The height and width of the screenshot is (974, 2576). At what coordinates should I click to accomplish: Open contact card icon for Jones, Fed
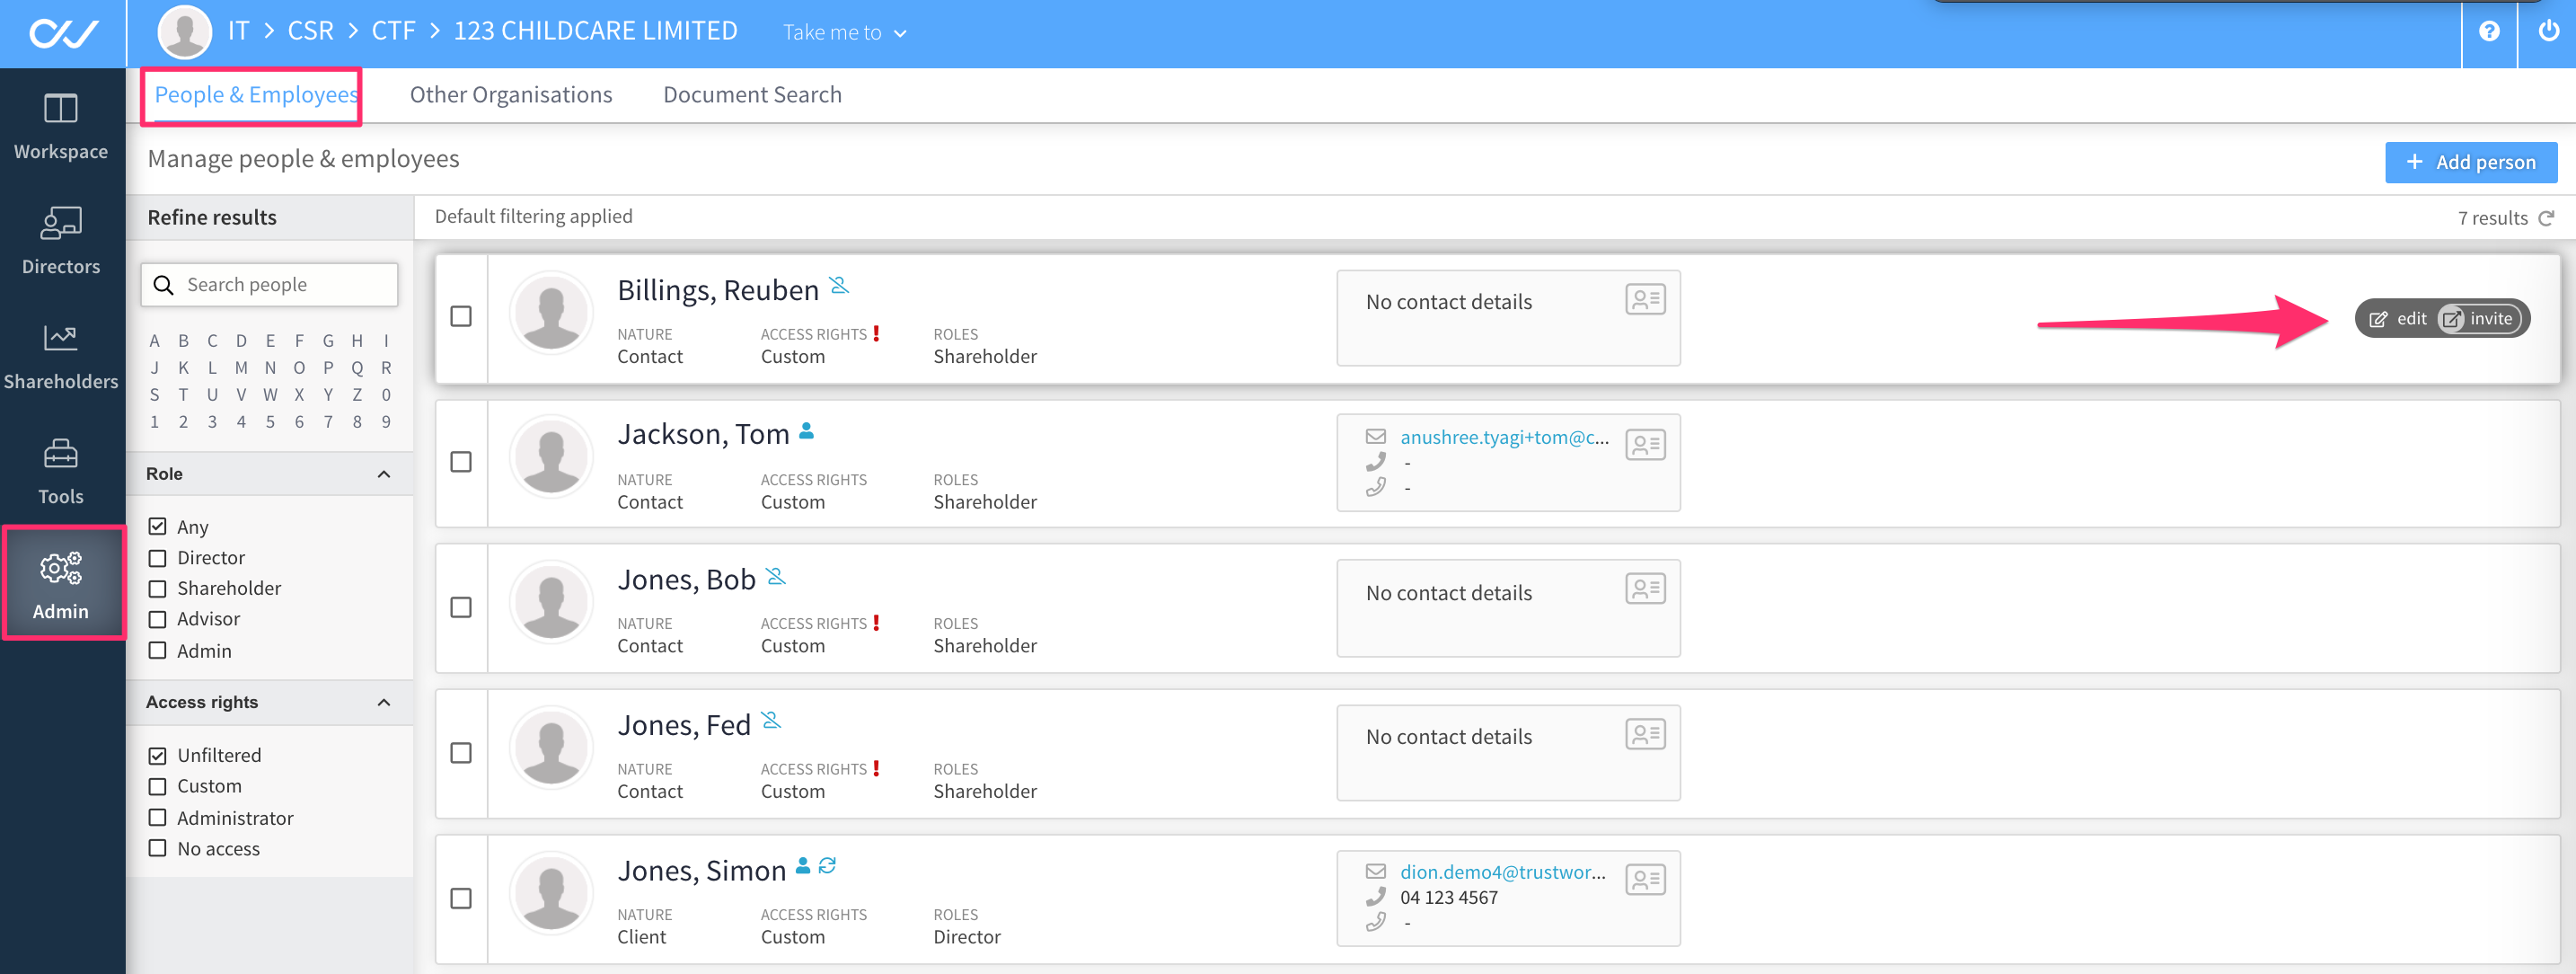point(1645,735)
